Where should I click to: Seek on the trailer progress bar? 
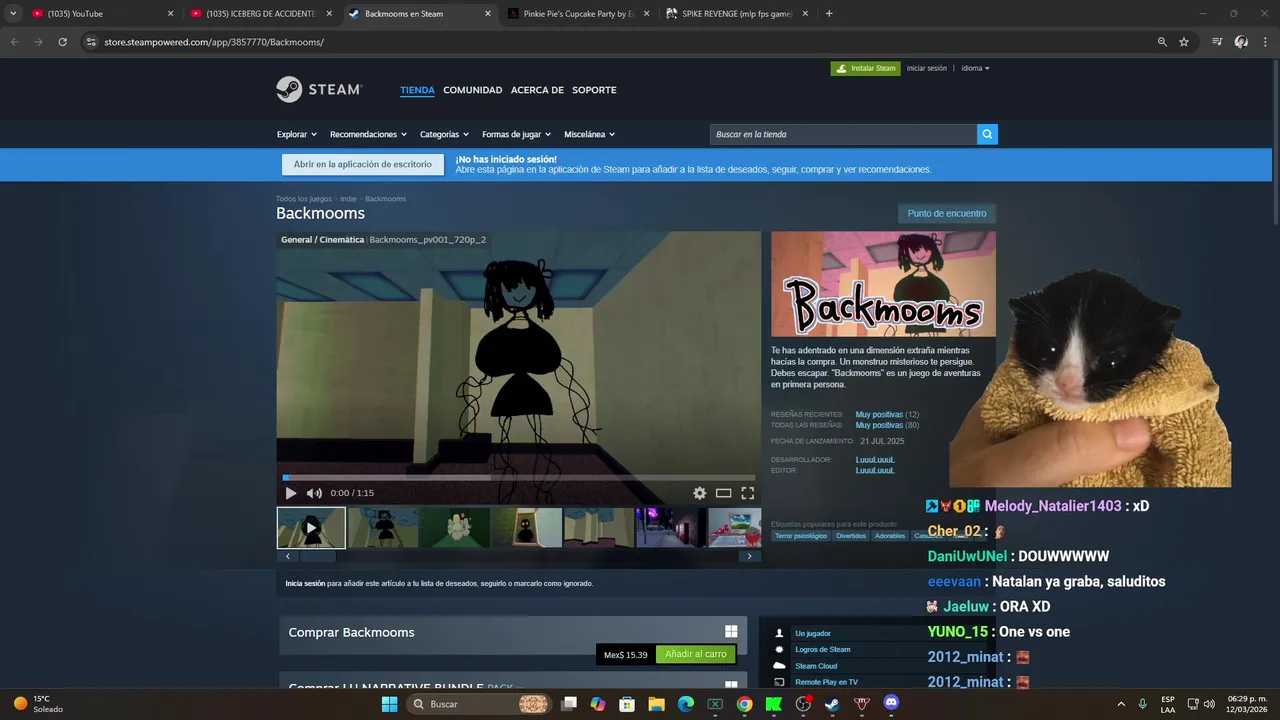pos(518,478)
